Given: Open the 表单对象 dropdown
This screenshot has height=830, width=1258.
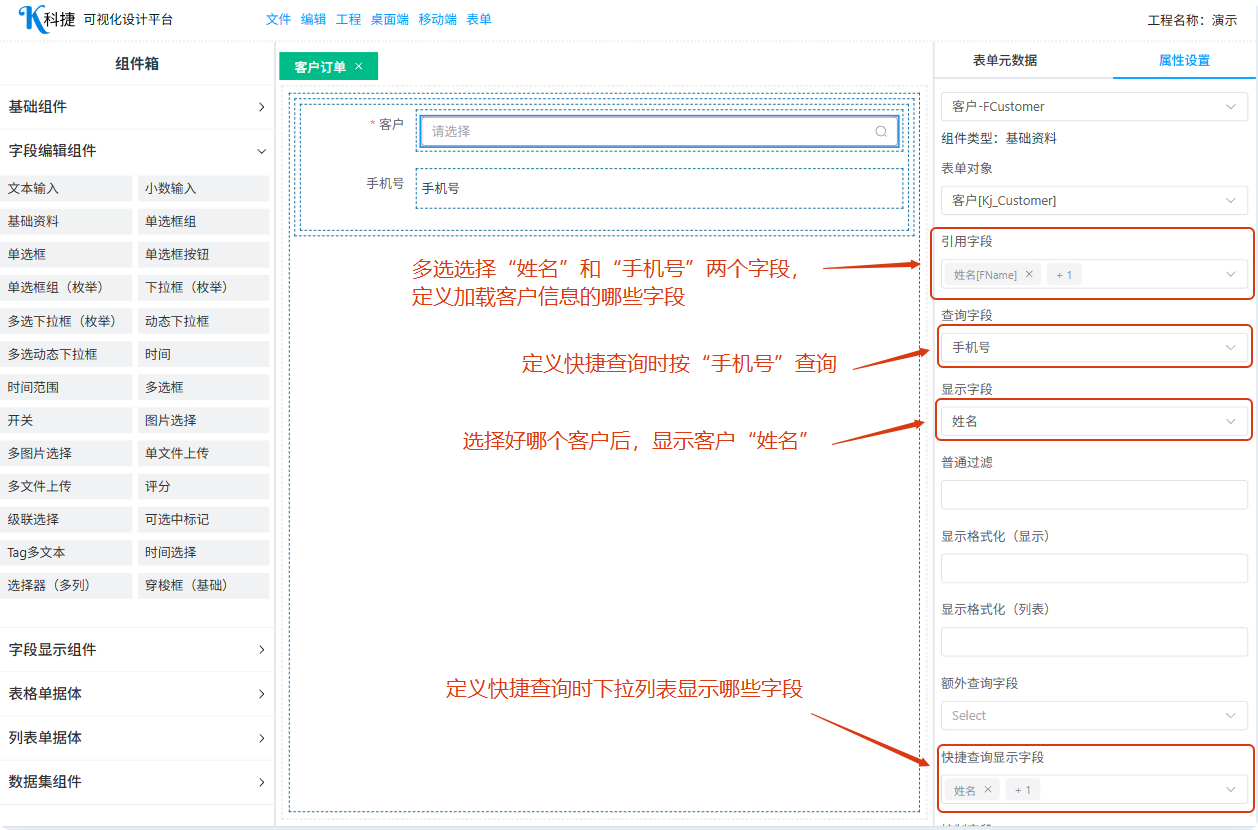Looking at the screenshot, I should (1094, 201).
